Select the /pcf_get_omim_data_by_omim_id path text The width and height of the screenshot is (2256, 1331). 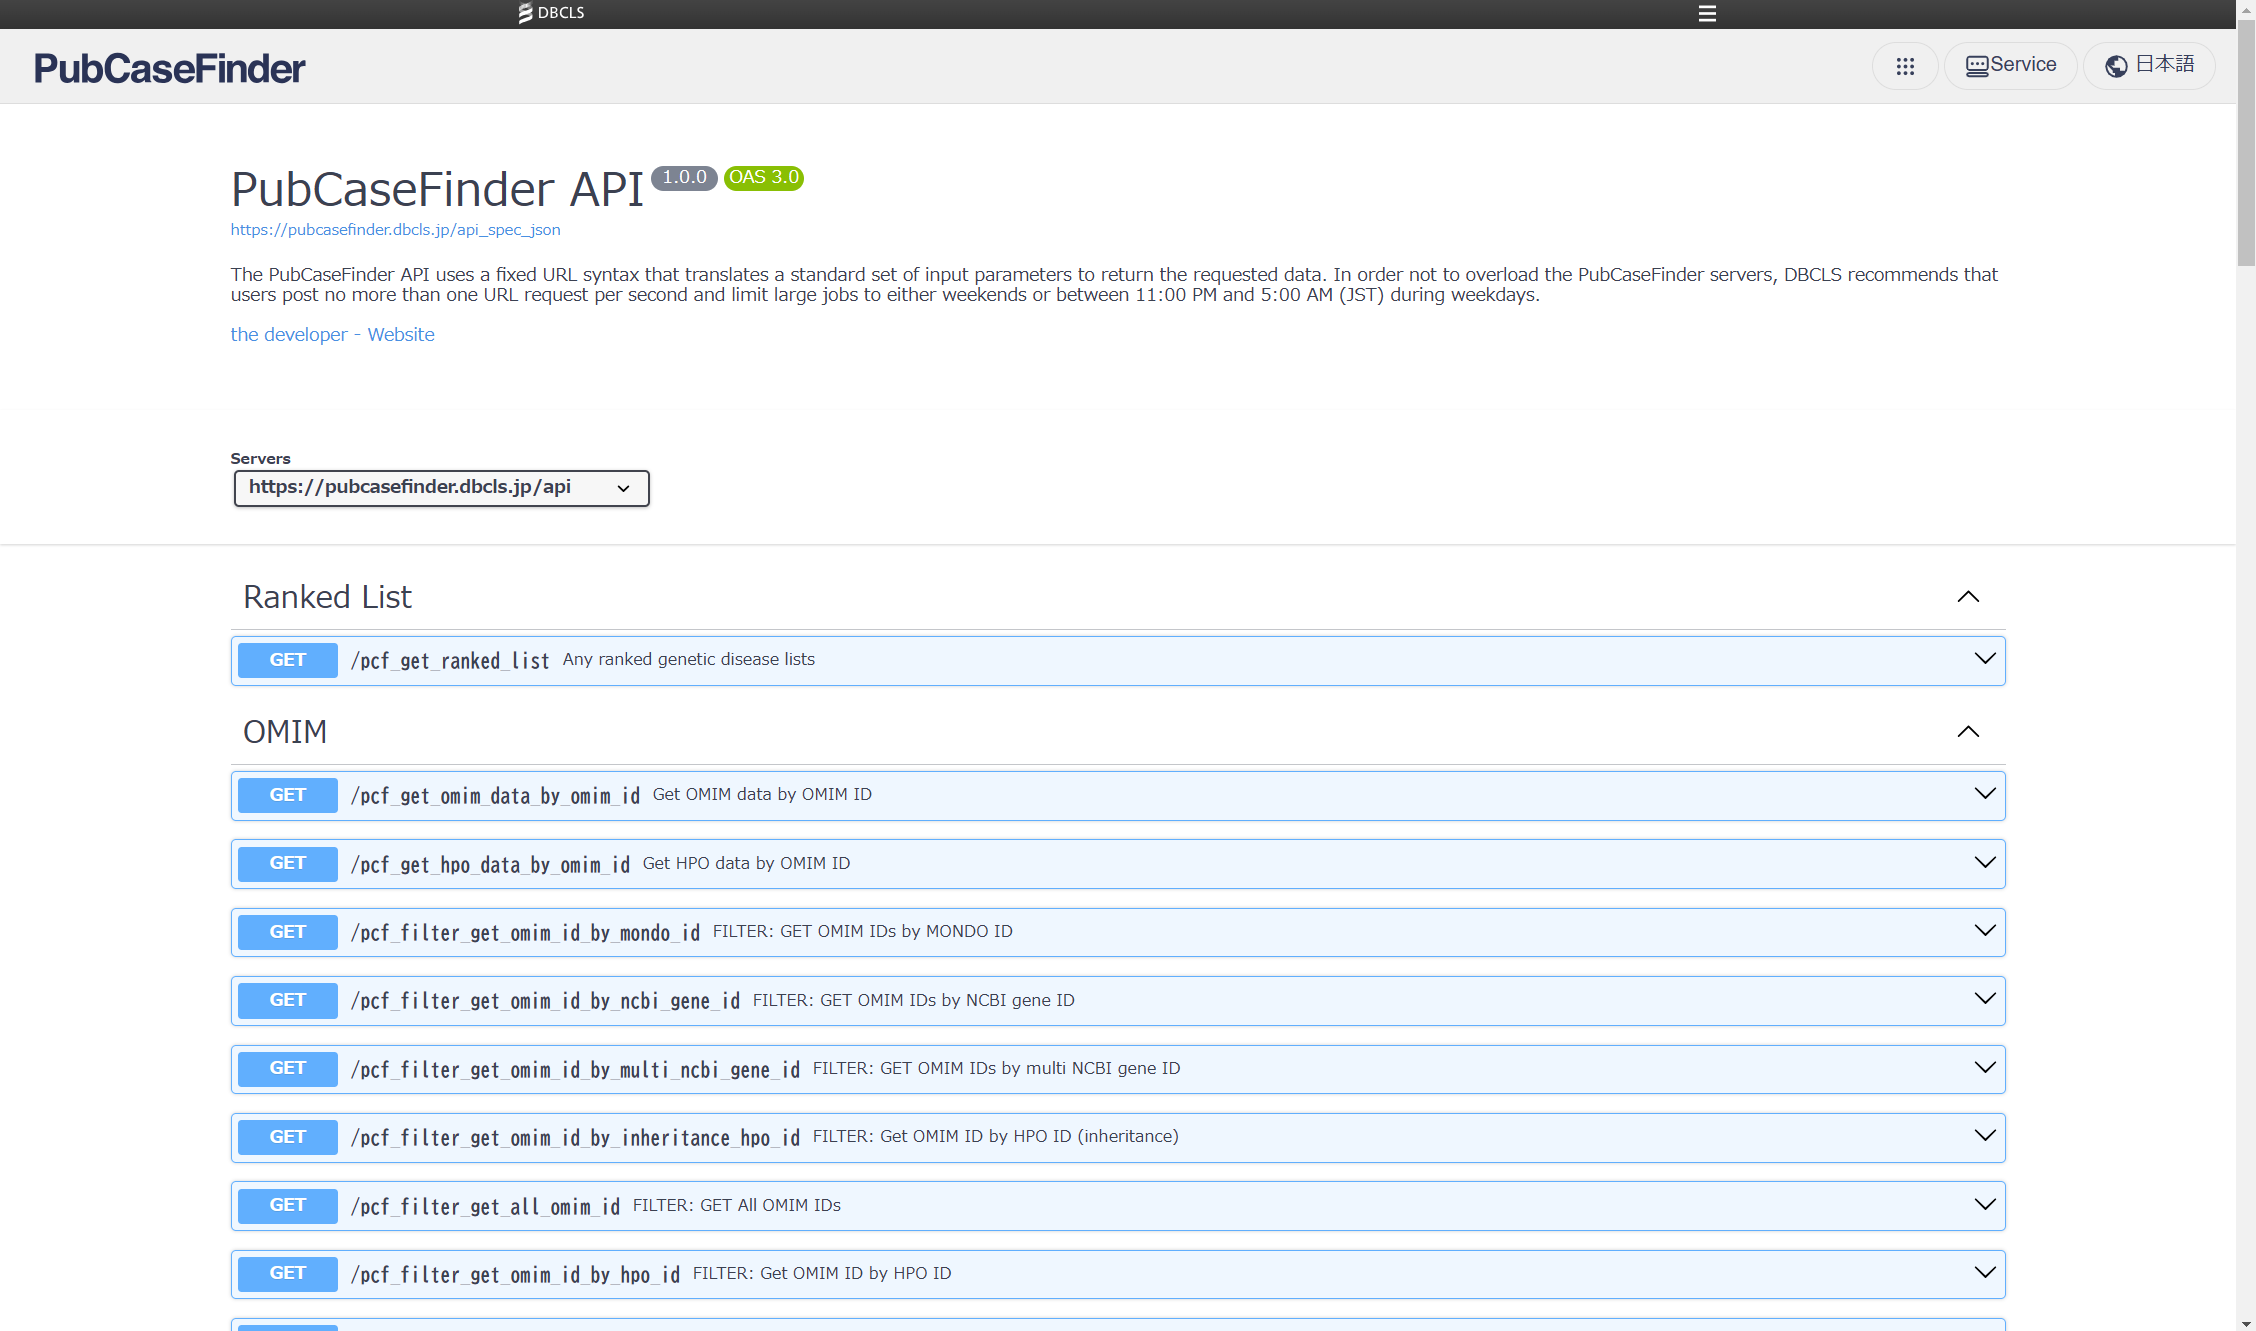(x=495, y=796)
